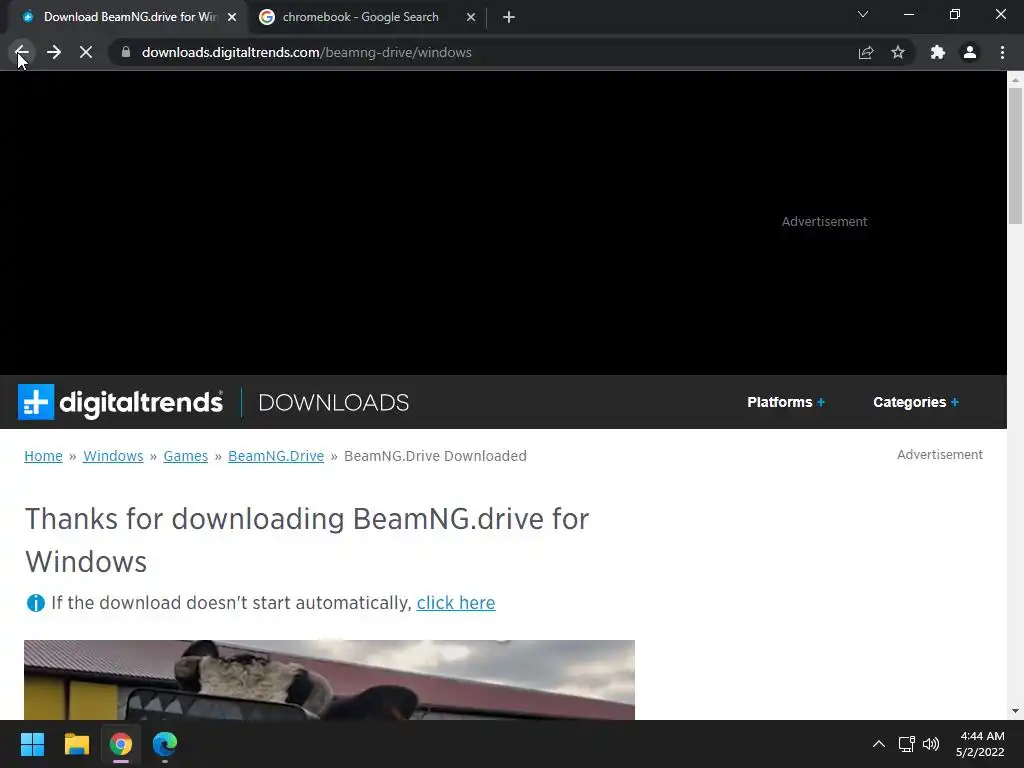Image resolution: width=1024 pixels, height=768 pixels.
Task: Open the Home breadcrumb link
Action: point(43,456)
